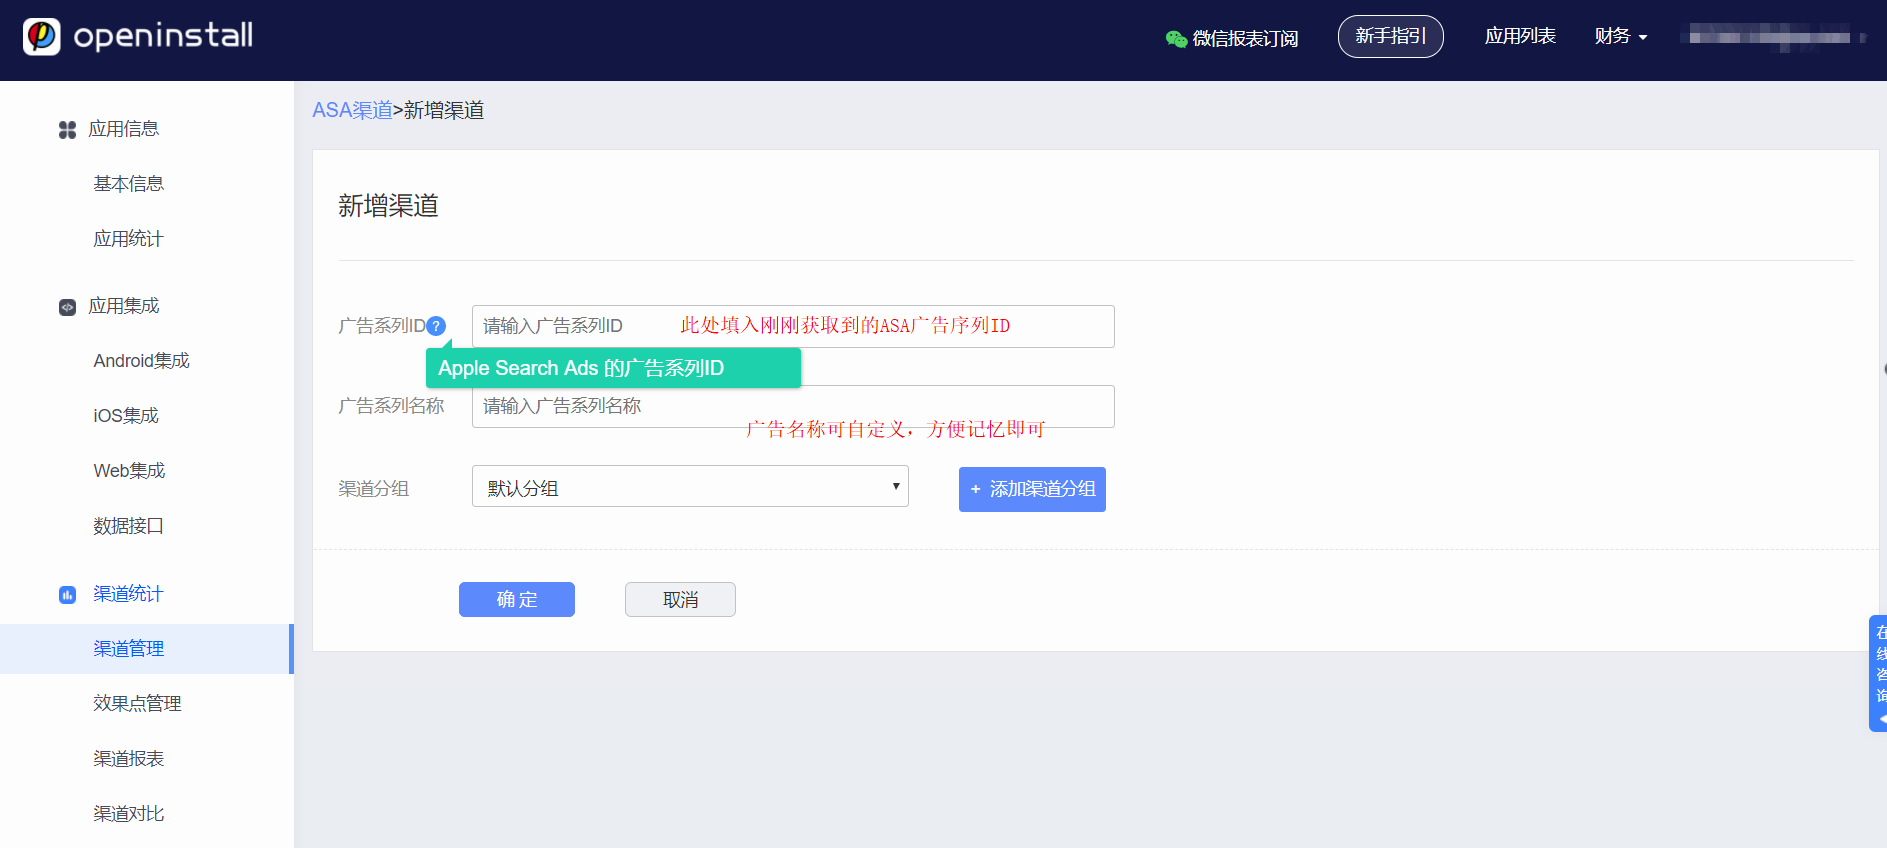Click the WeChat report subscription icon

[1176, 39]
